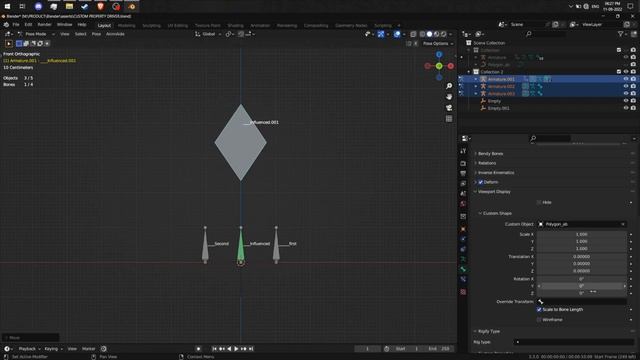Open the World properties tab icon
This screenshot has width=640, height=360.
[463, 204]
